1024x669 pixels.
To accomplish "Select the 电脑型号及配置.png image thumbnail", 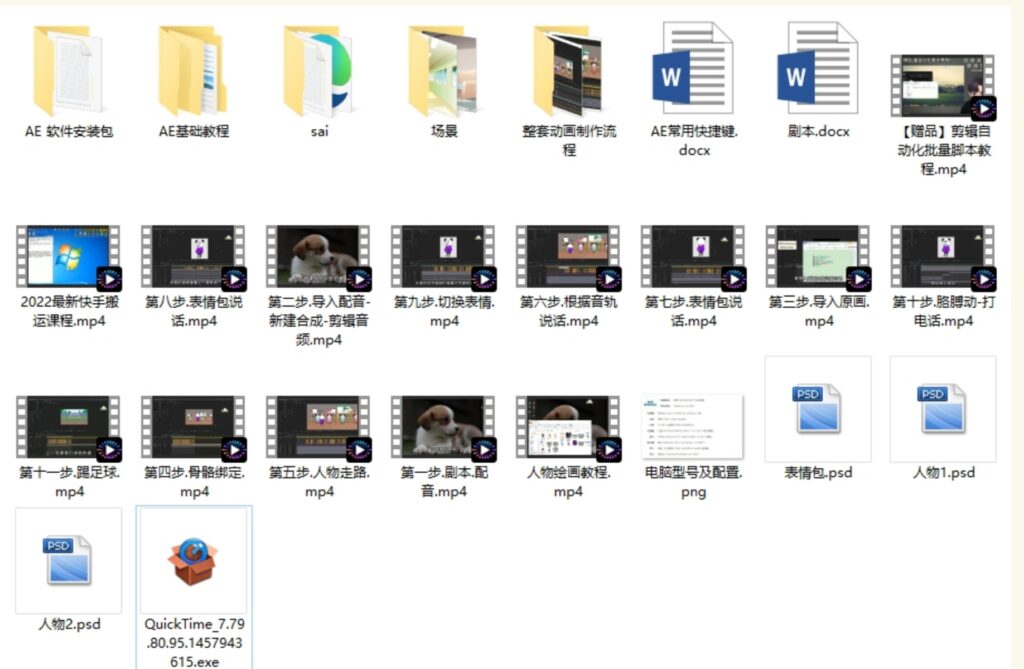I will click(693, 427).
